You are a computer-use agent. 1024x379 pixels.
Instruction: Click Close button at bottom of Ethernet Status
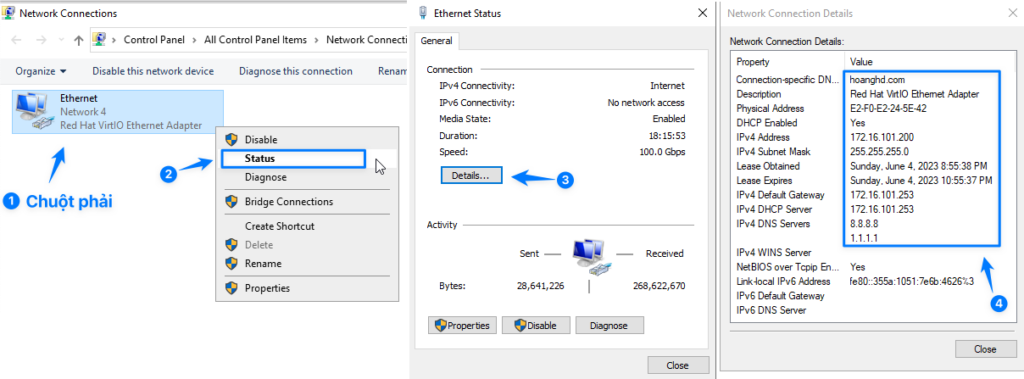click(678, 365)
